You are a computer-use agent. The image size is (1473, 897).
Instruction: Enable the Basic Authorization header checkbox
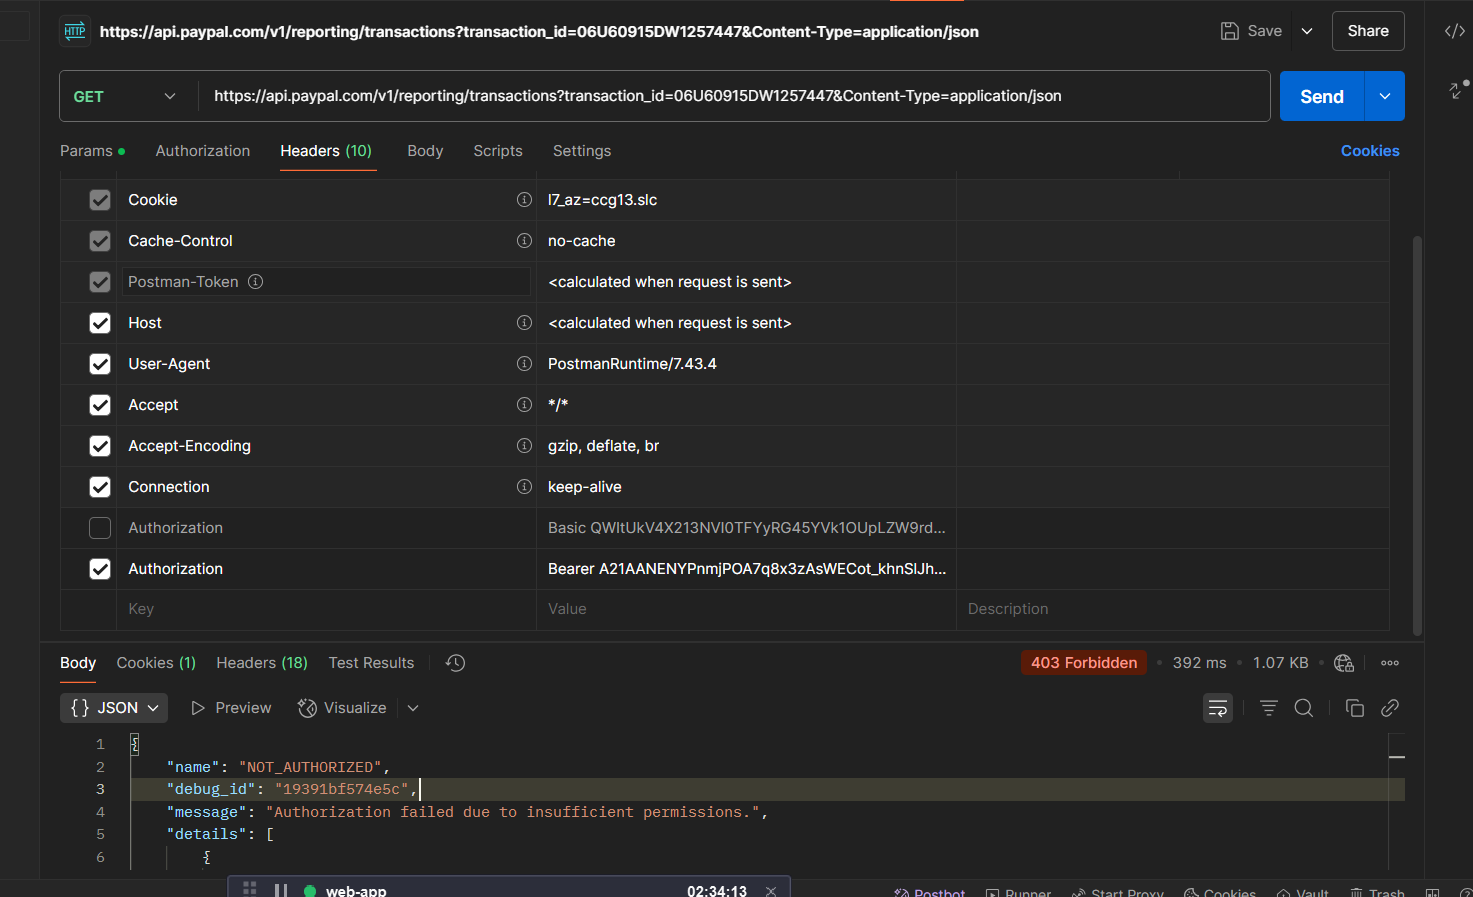100,528
